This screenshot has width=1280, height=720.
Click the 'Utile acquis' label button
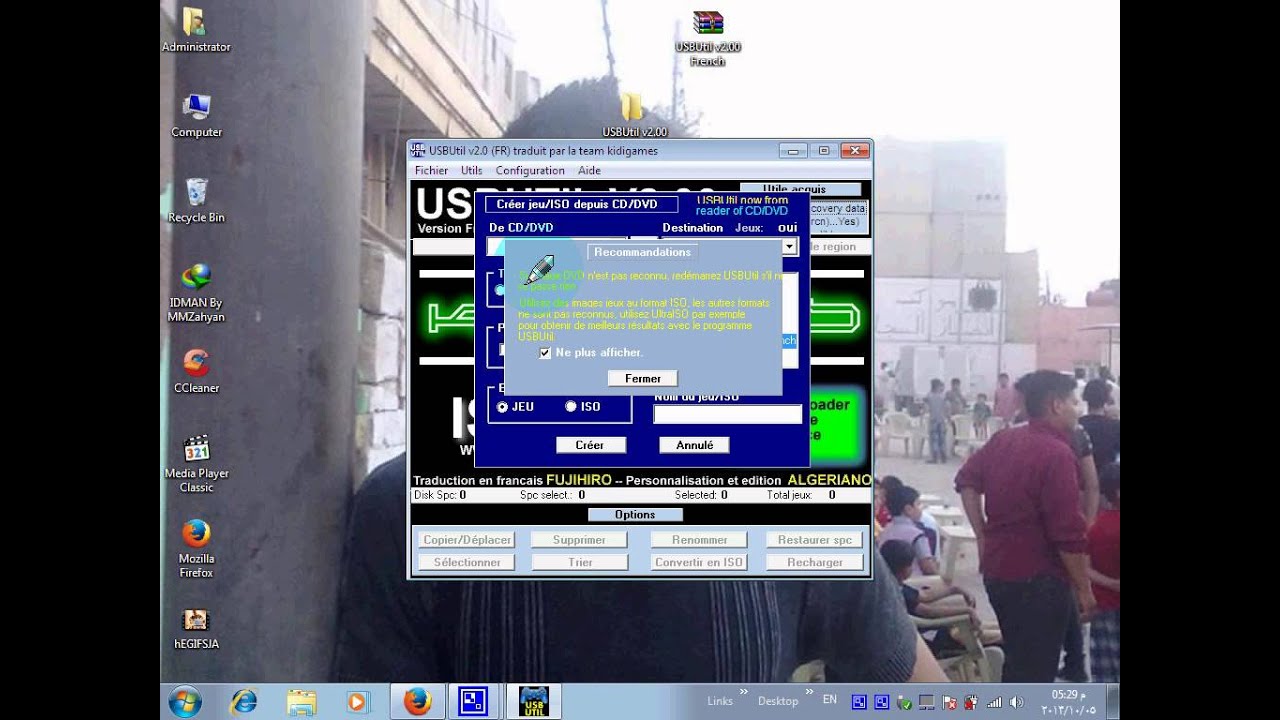coord(800,189)
